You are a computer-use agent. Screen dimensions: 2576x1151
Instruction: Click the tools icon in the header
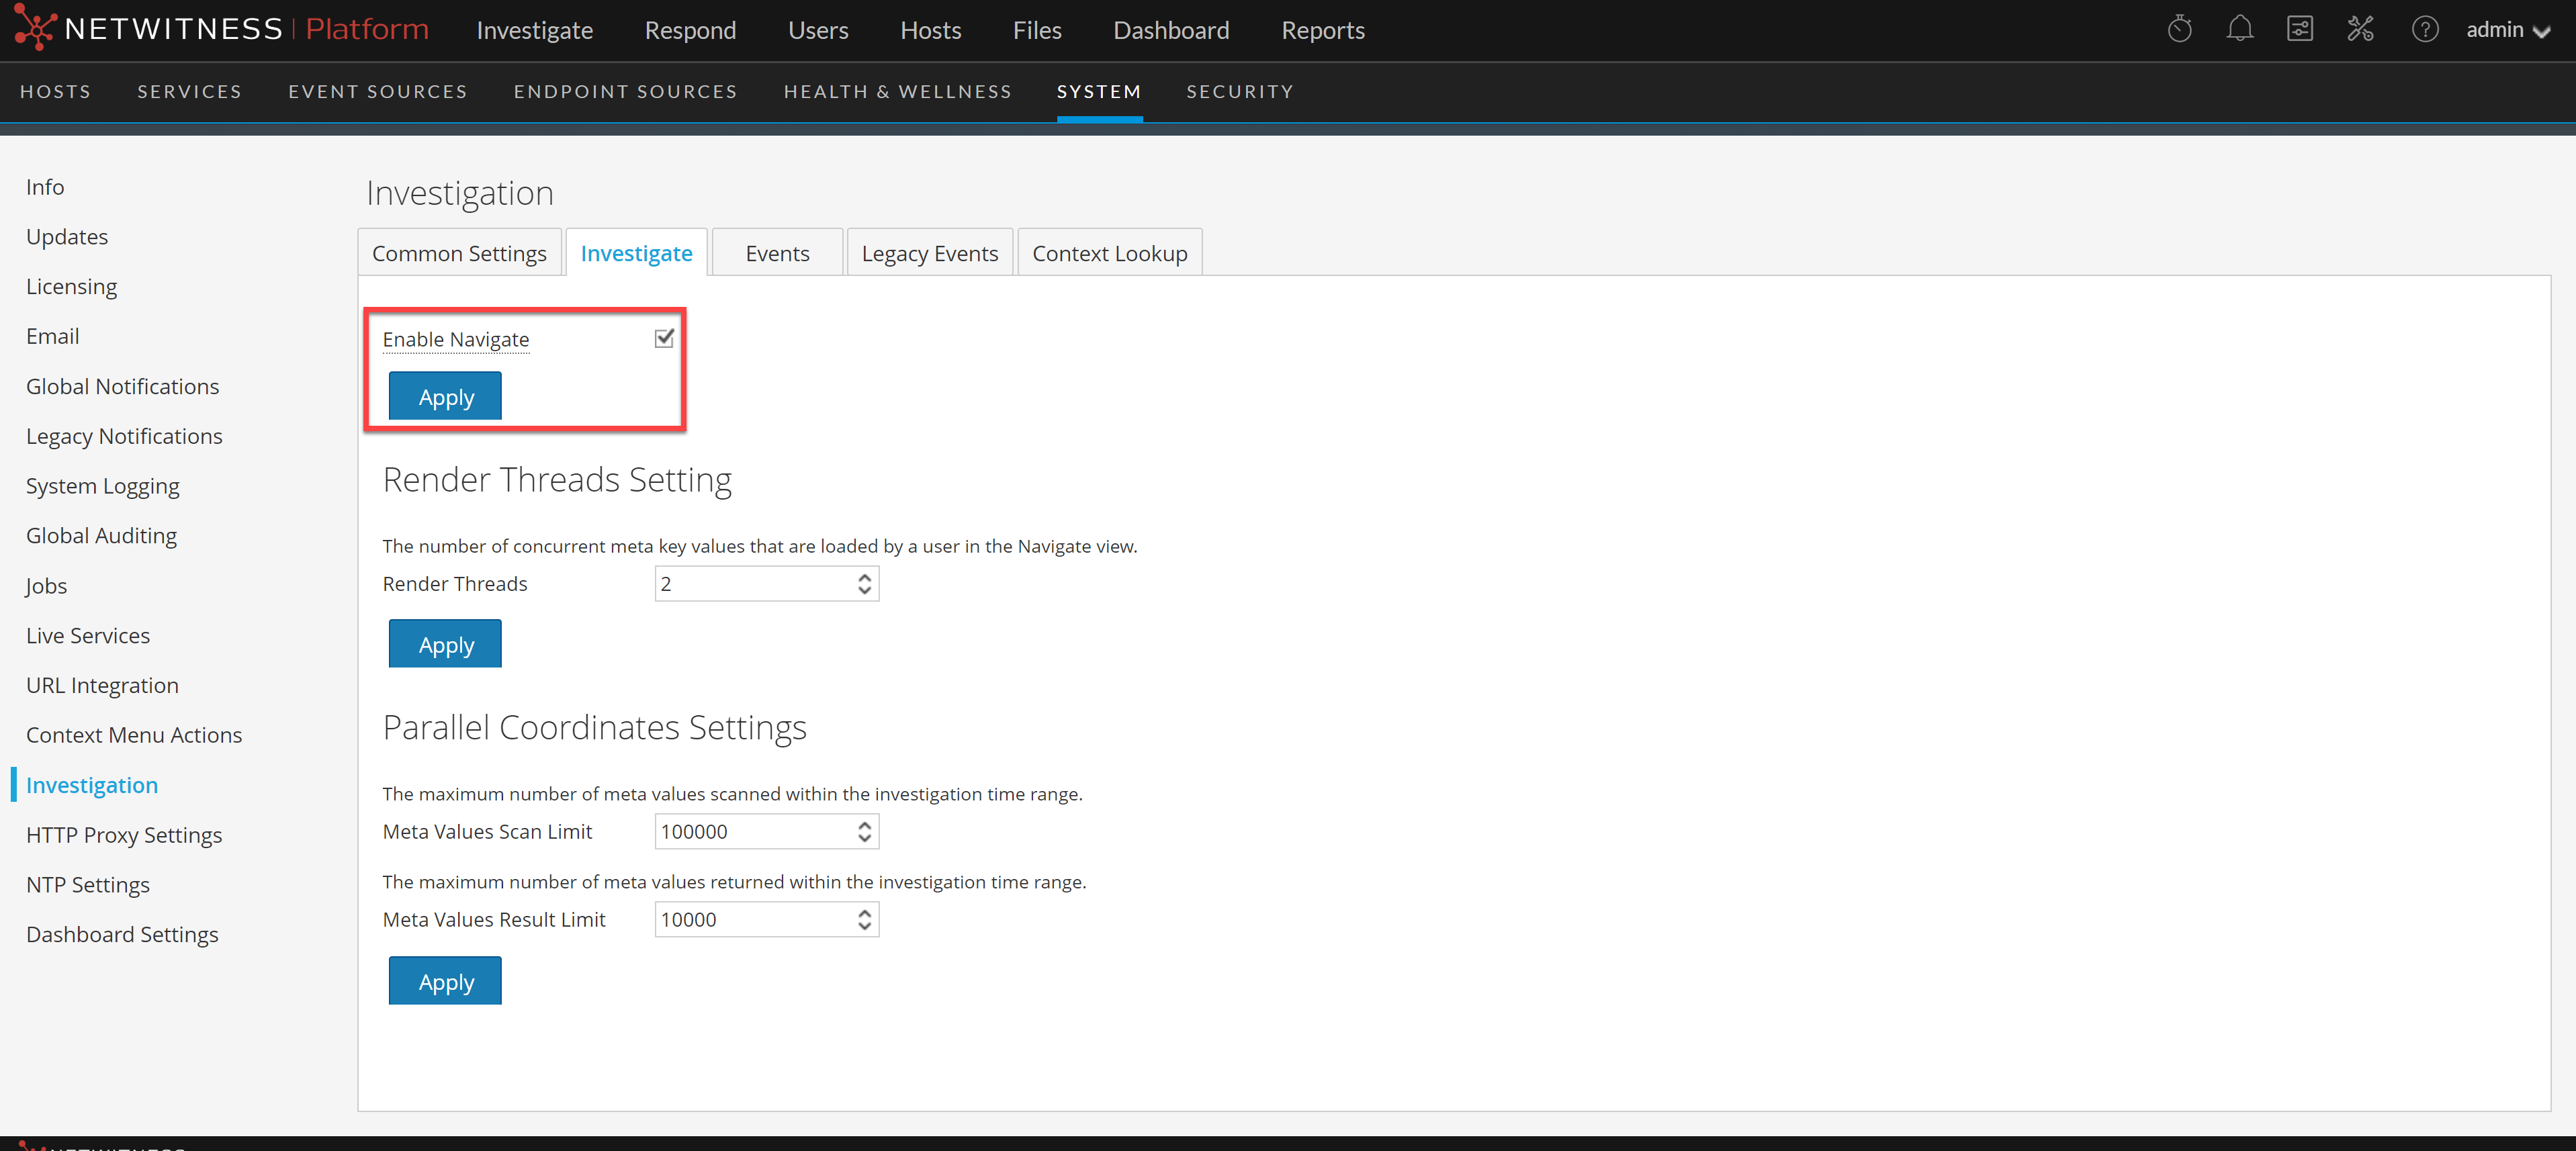(x=2361, y=29)
